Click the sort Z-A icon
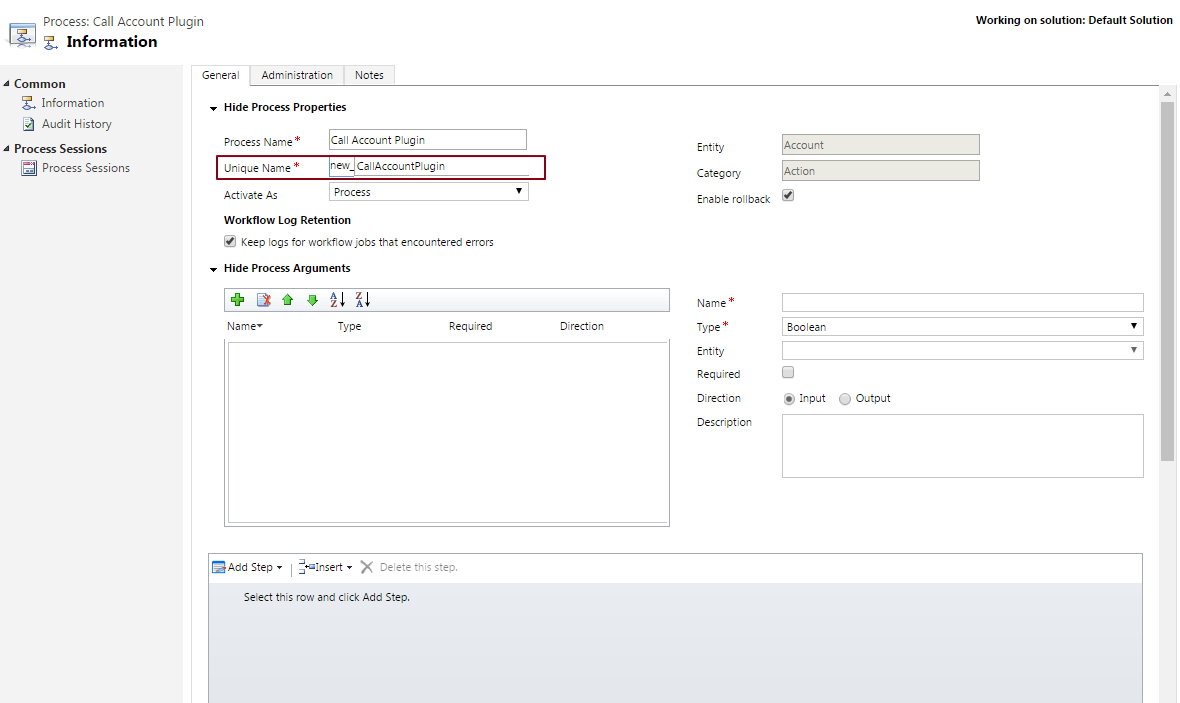Image resolution: width=1180 pixels, height=703 pixels. (364, 299)
